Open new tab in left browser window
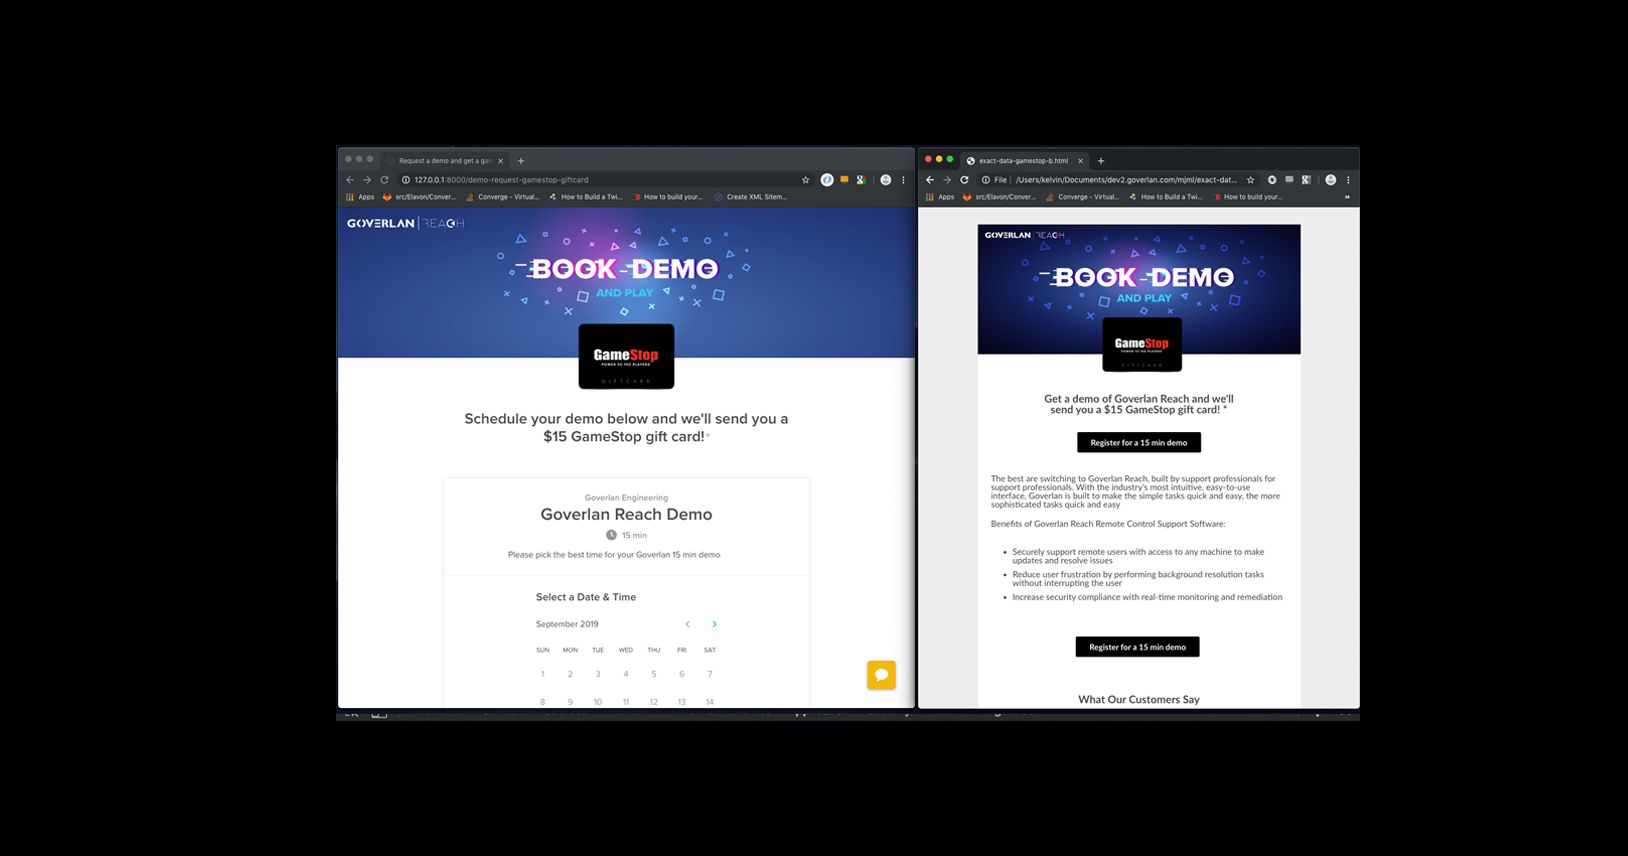This screenshot has width=1628, height=856. (x=521, y=161)
